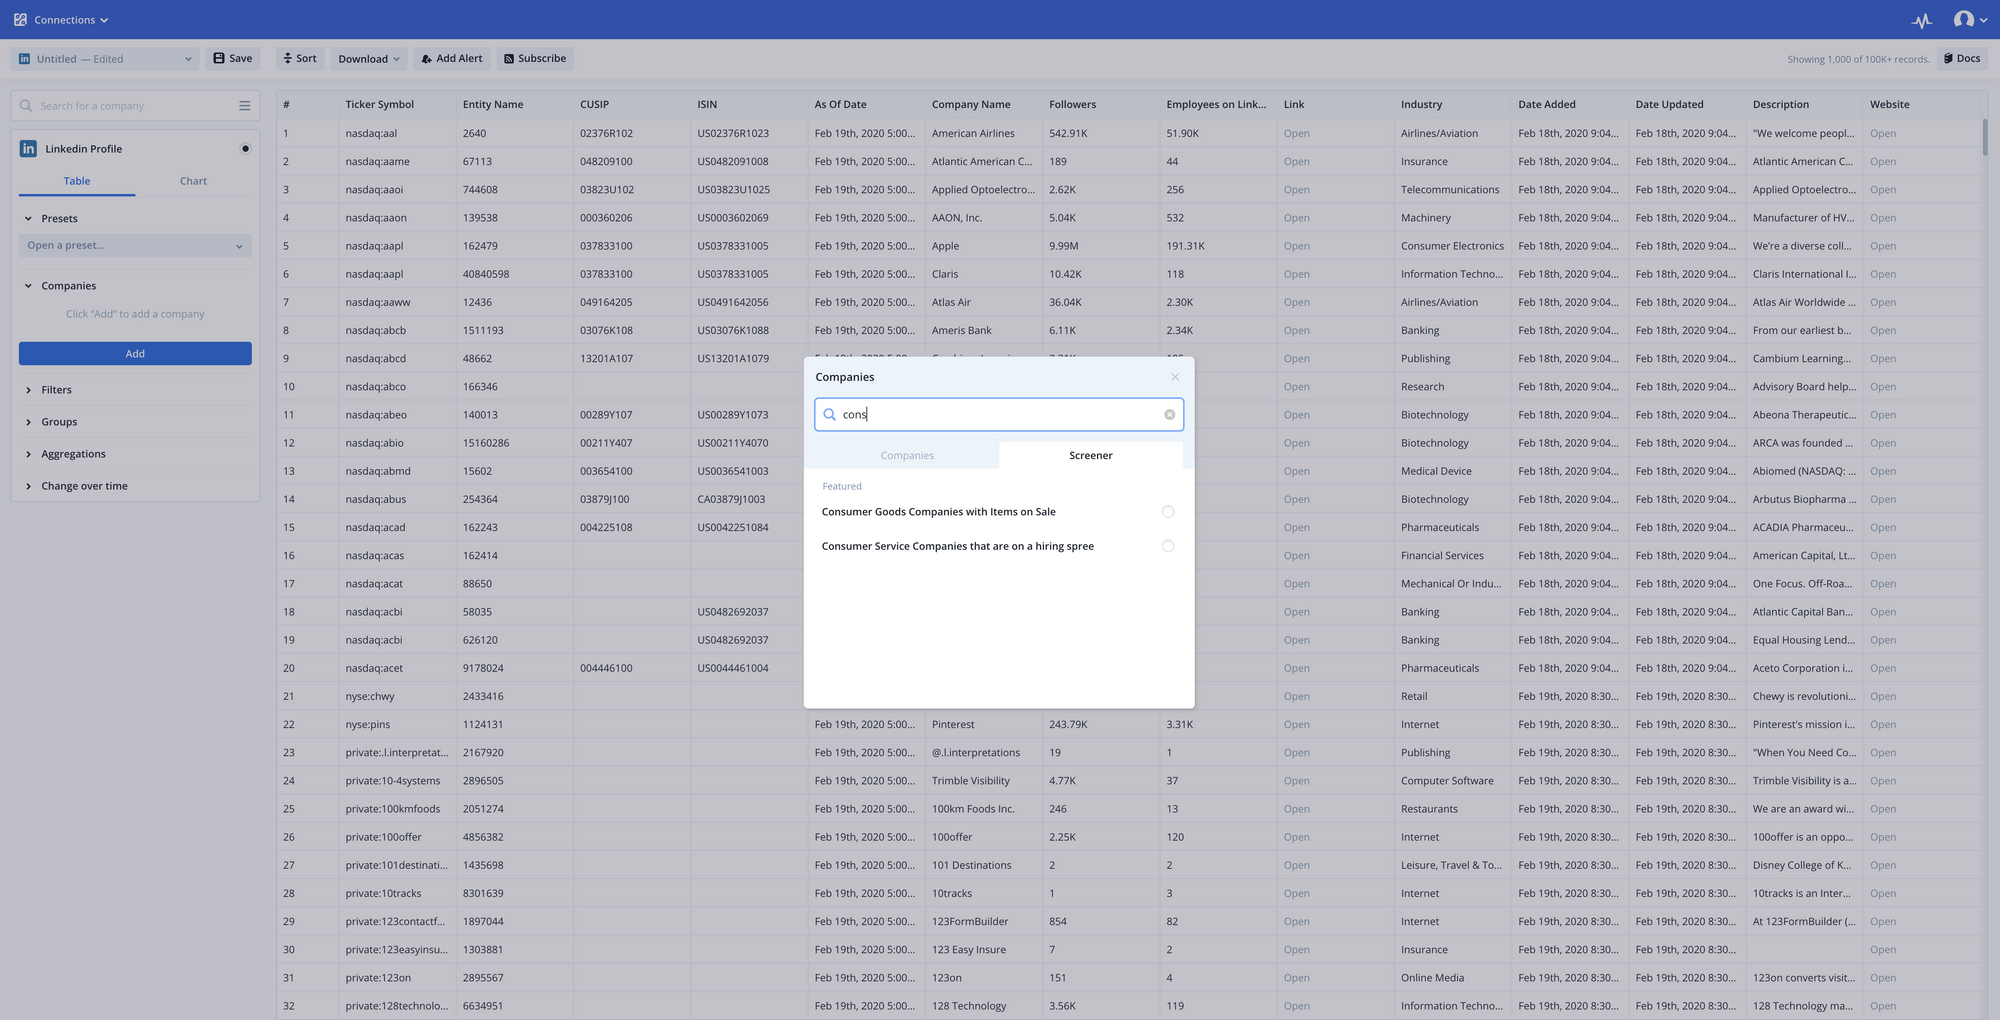Viewport: 2000px width, 1020px height.
Task: Click the Consumer Electronics industry cell
Action: pos(1452,246)
